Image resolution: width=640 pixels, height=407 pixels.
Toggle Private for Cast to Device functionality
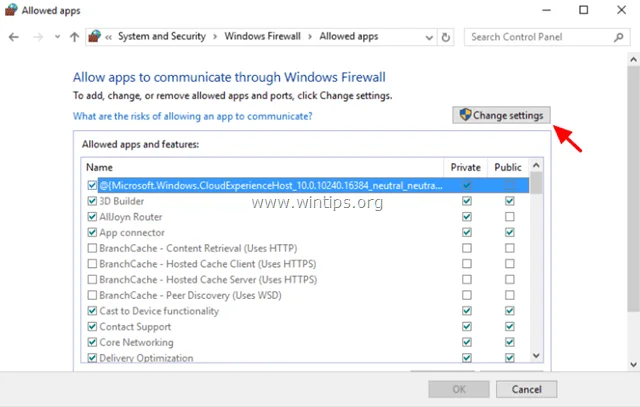[x=467, y=311]
